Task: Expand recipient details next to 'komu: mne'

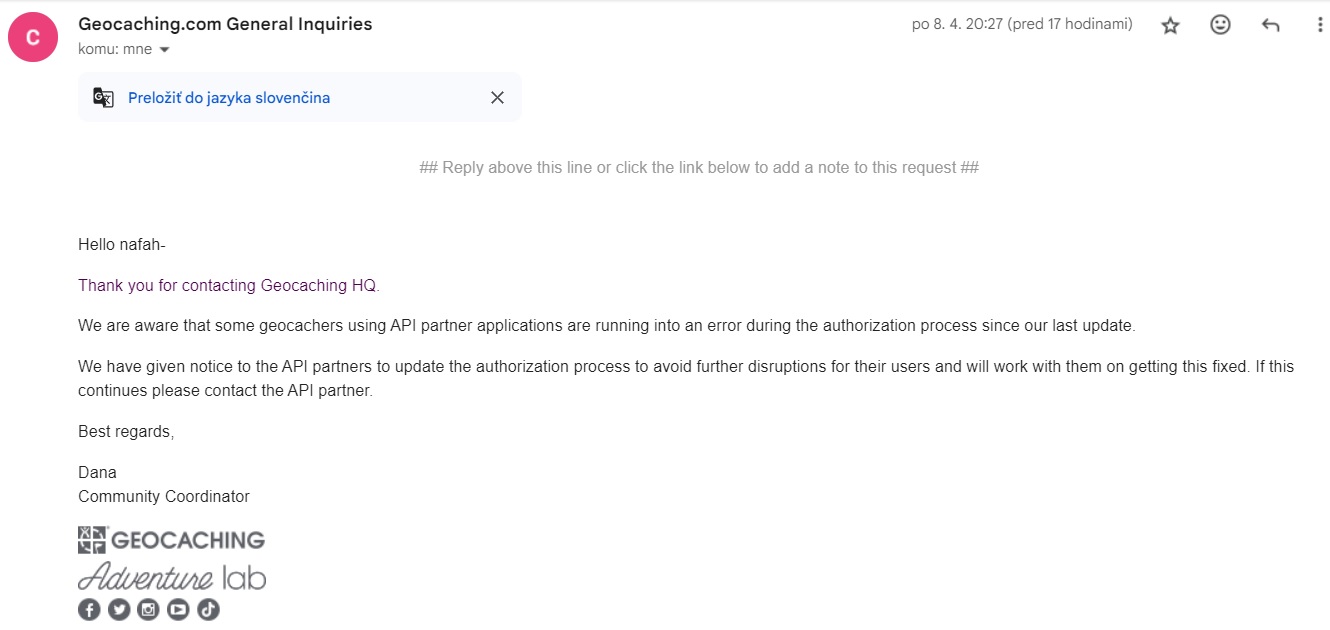Action: click(x=165, y=50)
